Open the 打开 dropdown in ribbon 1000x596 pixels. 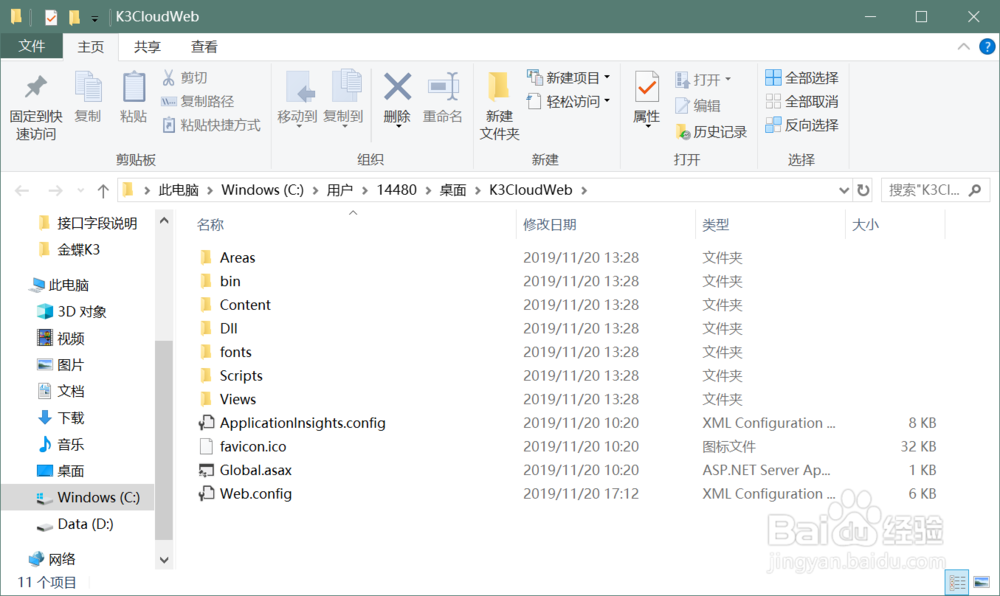click(703, 80)
